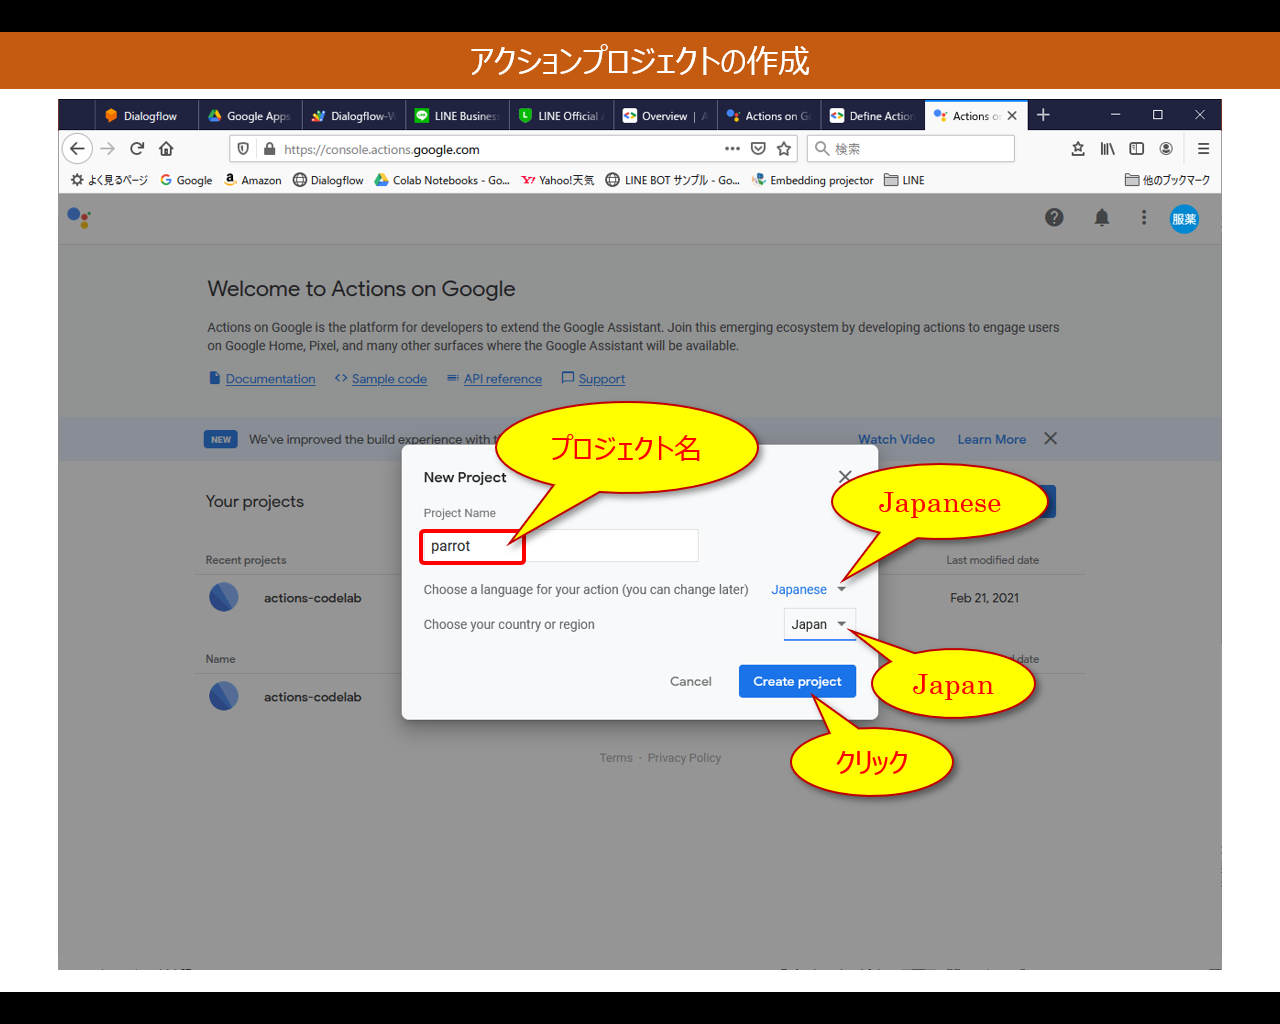This screenshot has width=1280, height=1024.
Task: Close the active Actions on Google tab
Action: [1012, 115]
